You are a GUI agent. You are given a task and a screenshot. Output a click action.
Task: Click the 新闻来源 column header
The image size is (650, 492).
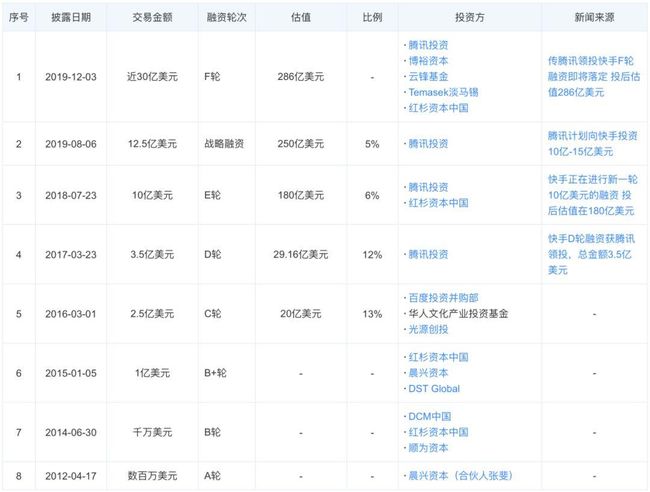594,17
